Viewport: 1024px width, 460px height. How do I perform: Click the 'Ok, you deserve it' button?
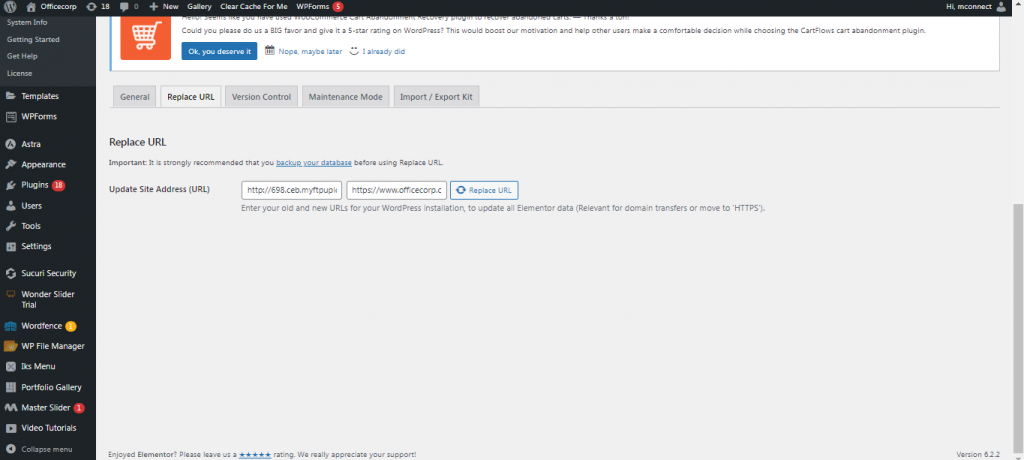[x=219, y=51]
